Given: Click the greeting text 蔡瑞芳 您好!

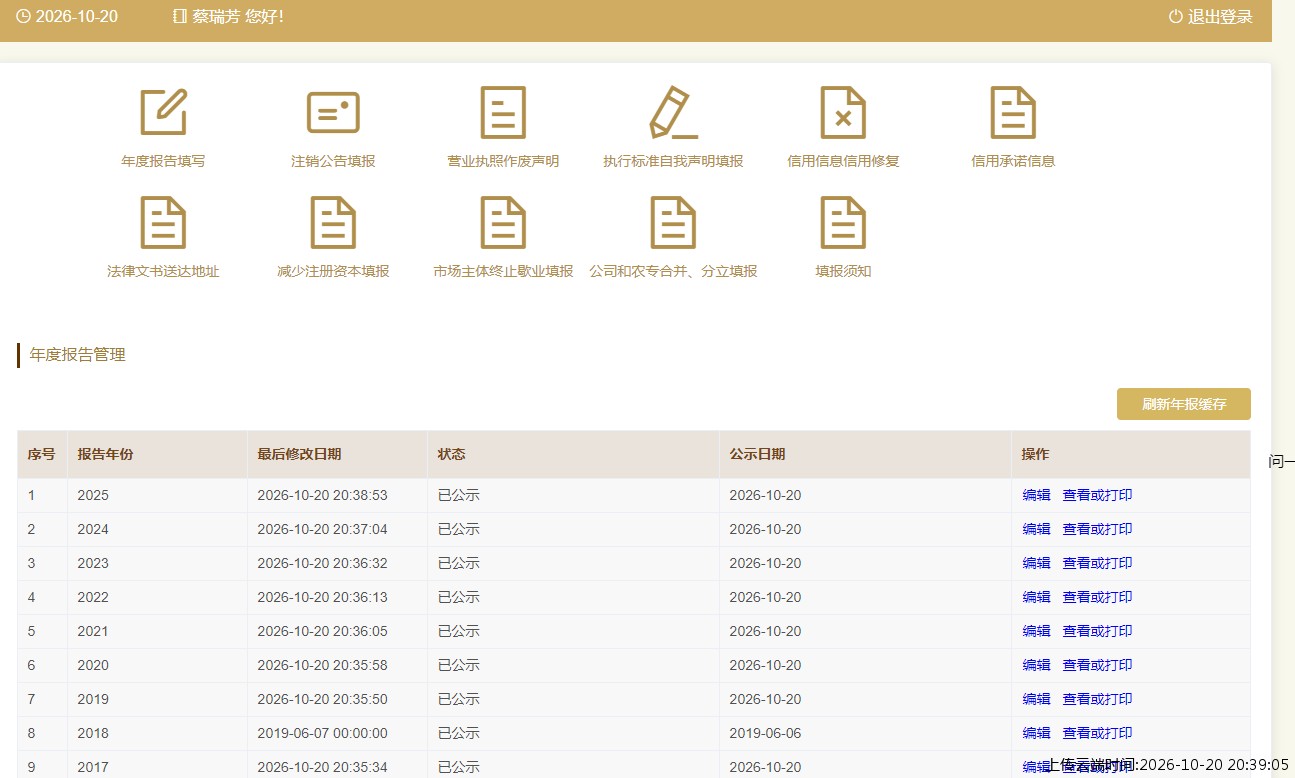Looking at the screenshot, I should click(238, 16).
